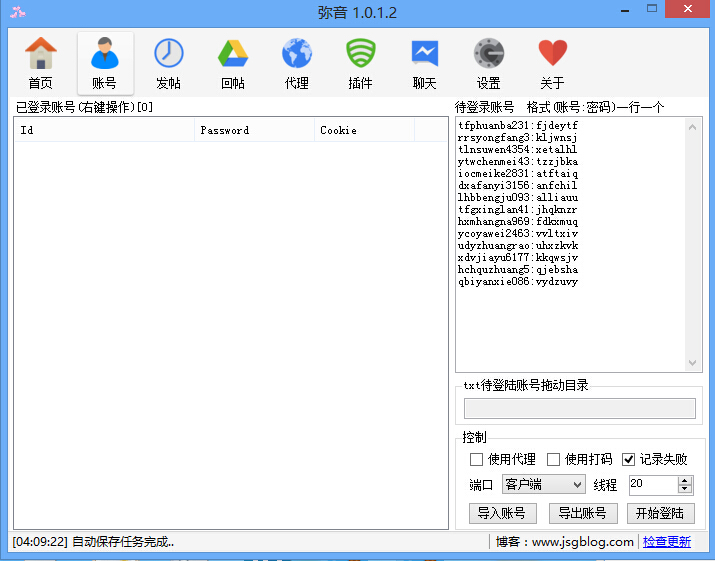The image size is (715, 561).
Task: Click the 导出账号 button
Action: 582,514
